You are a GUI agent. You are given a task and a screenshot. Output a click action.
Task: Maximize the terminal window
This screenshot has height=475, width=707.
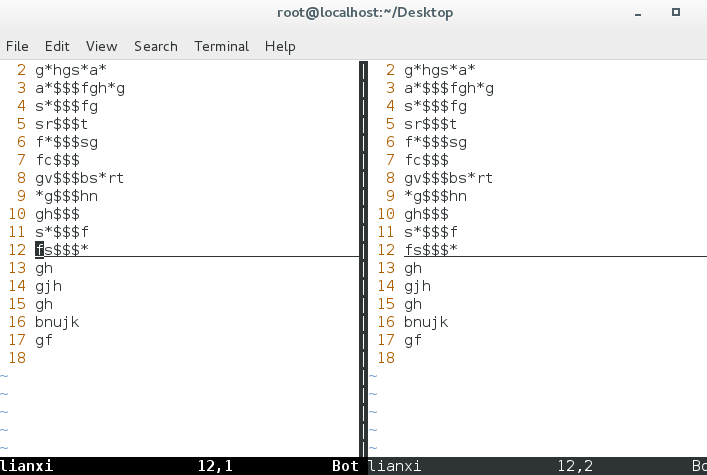click(675, 12)
